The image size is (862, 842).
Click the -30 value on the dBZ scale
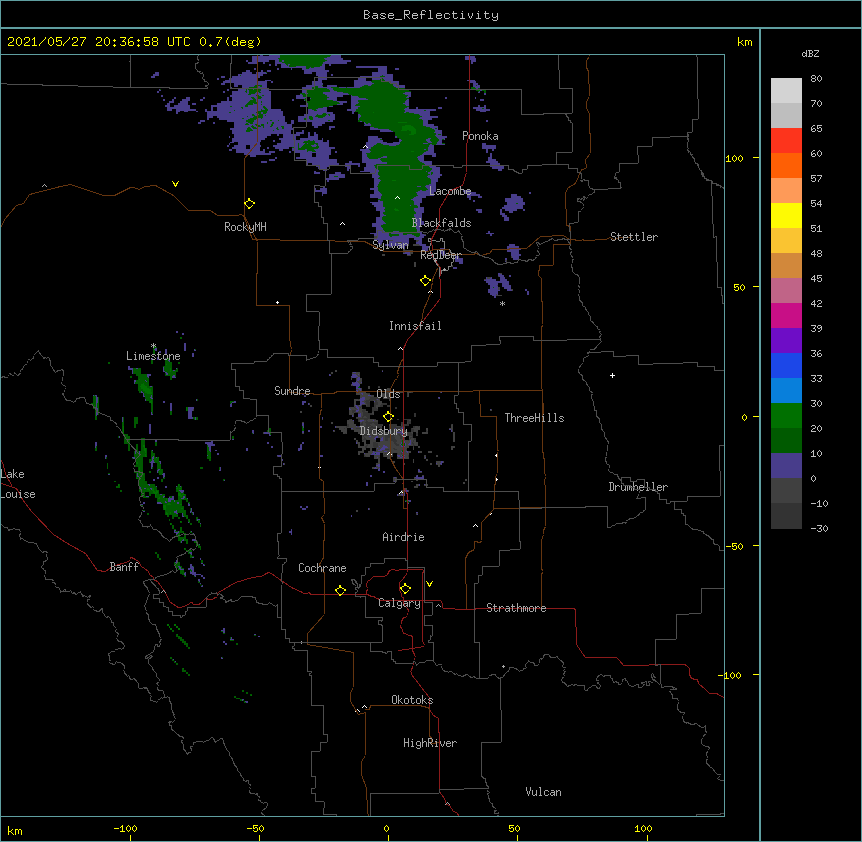click(819, 529)
